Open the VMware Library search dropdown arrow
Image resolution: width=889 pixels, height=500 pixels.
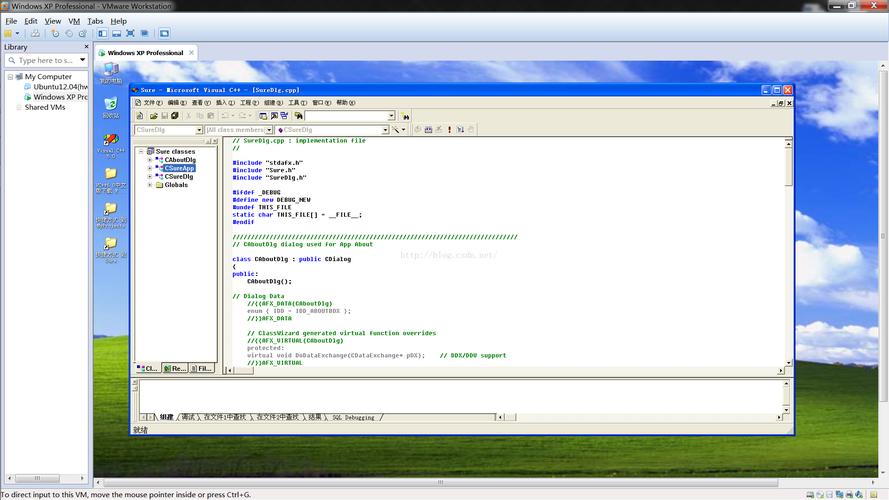pyautogui.click(x=82, y=60)
